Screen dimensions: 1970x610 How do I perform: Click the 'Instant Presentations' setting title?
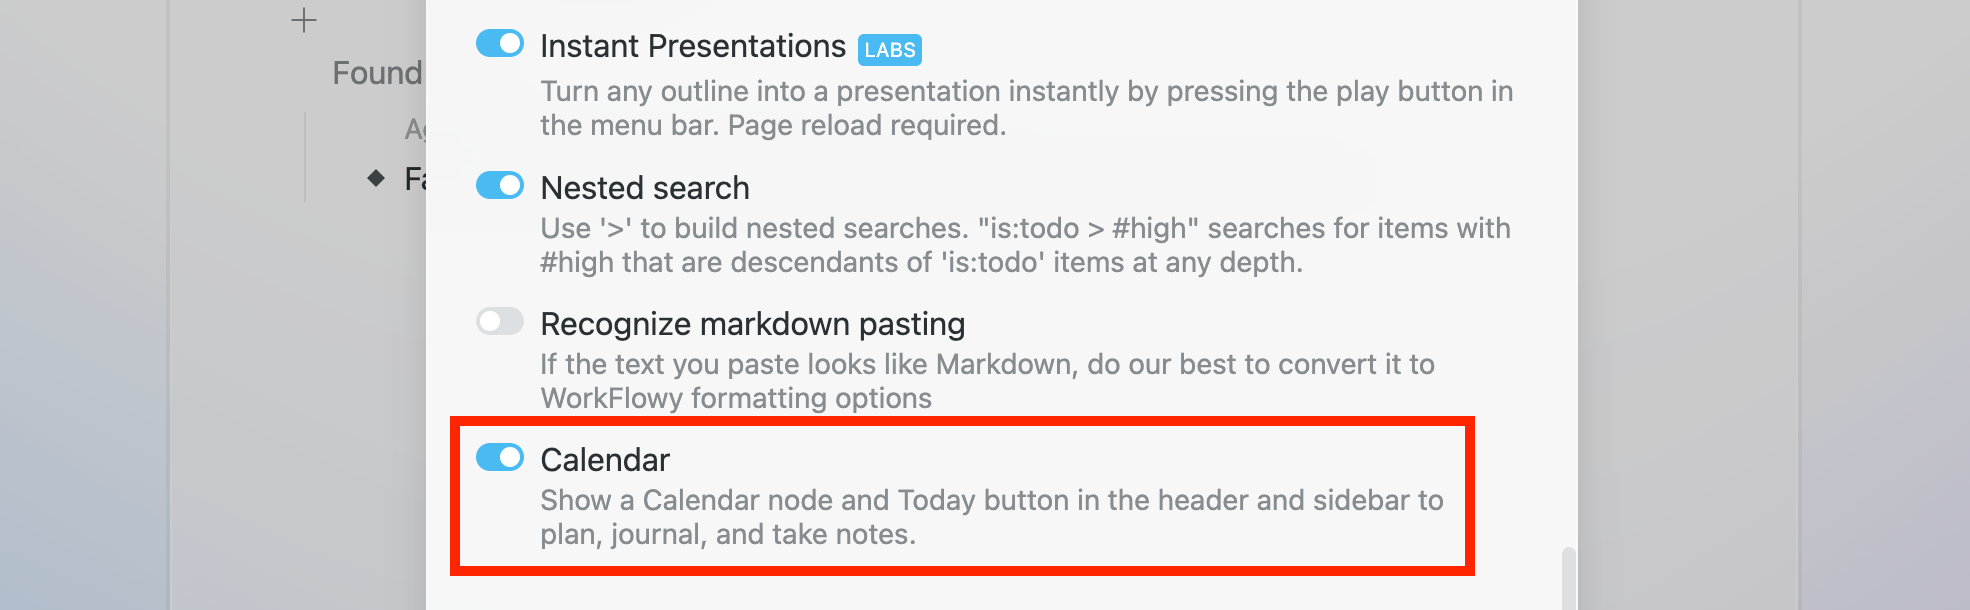692,47
